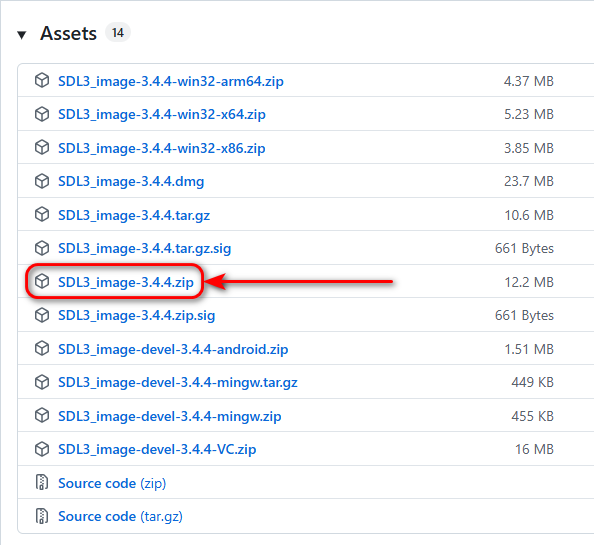
Task: Click the 455 KB size text
Action: pos(533,416)
